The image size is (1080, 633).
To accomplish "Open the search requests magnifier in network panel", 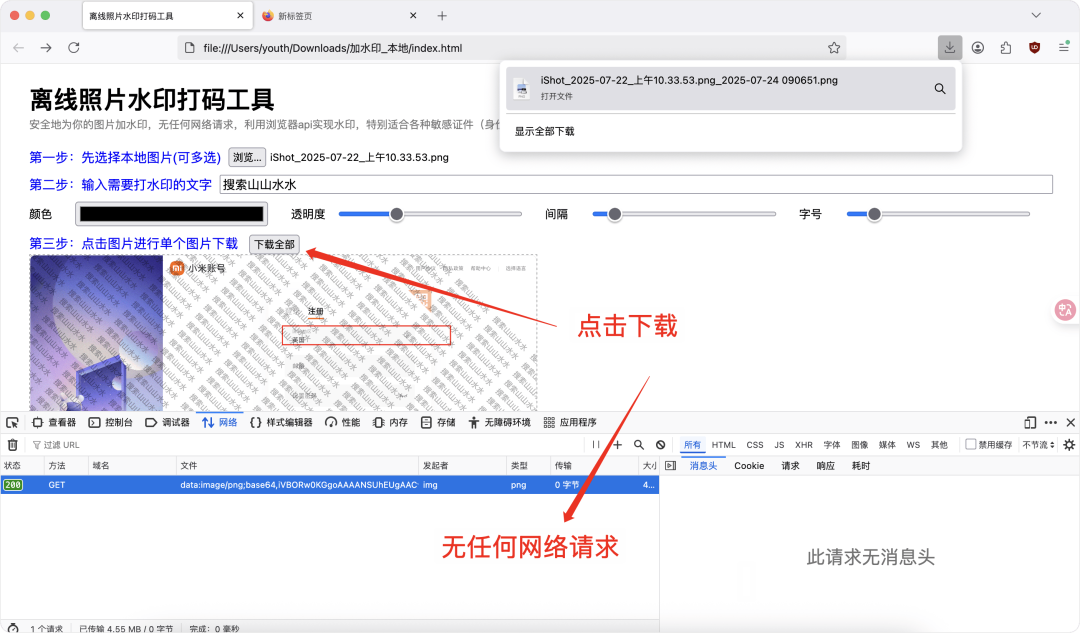I will pos(638,444).
